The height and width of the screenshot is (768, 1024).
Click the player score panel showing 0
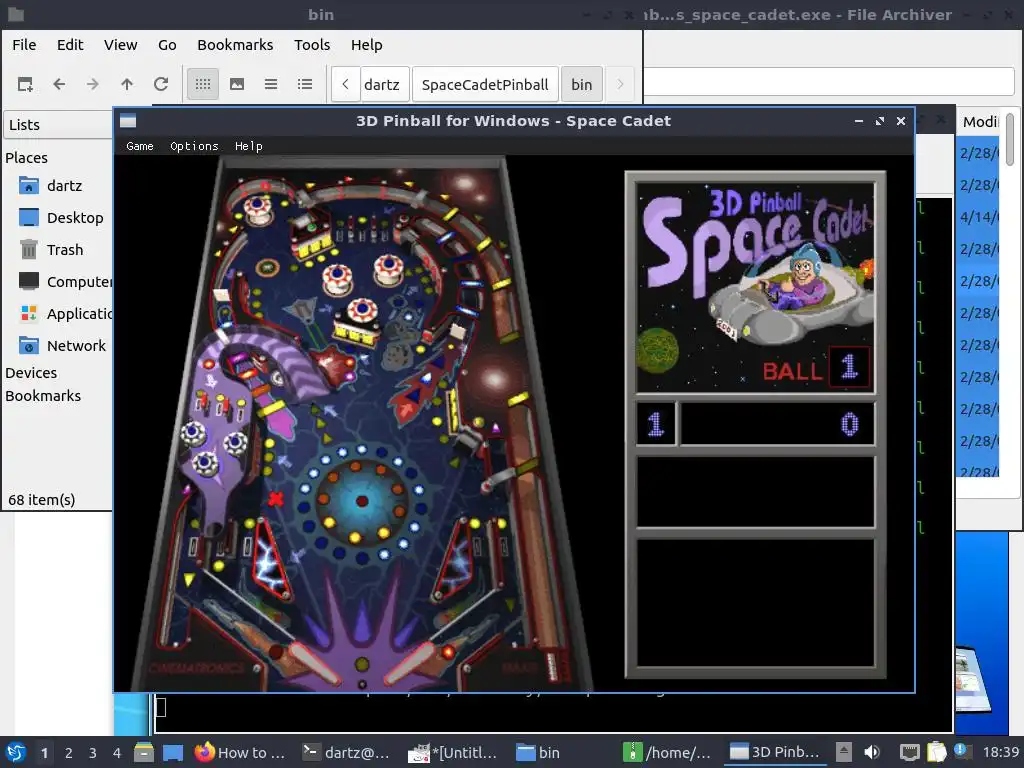(x=777, y=424)
